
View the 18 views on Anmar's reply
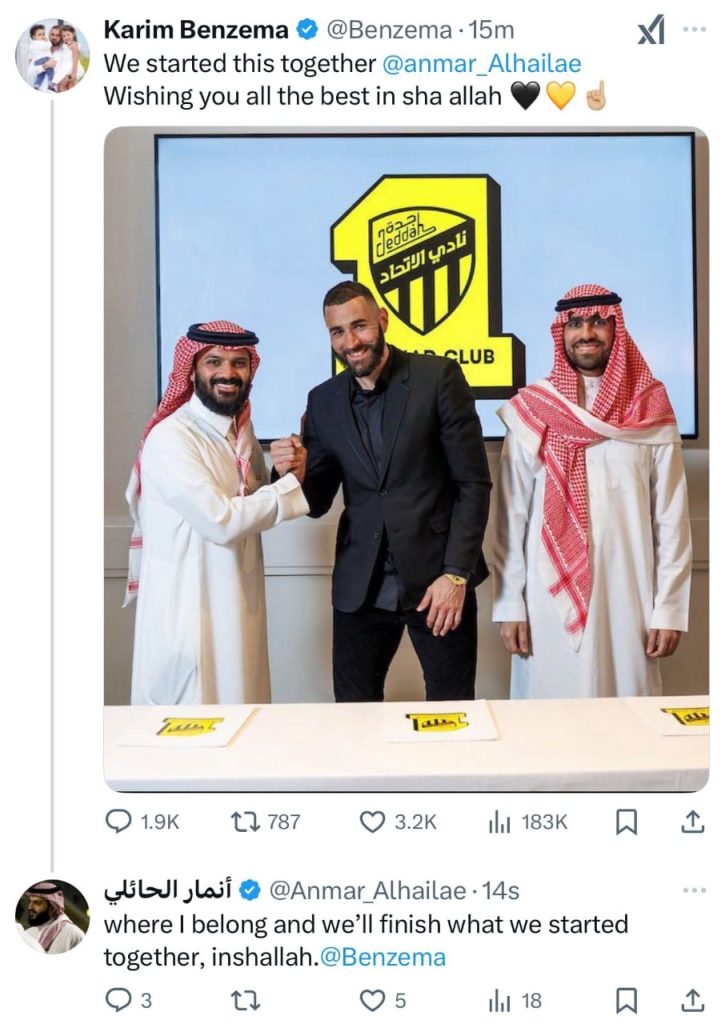click(x=499, y=999)
